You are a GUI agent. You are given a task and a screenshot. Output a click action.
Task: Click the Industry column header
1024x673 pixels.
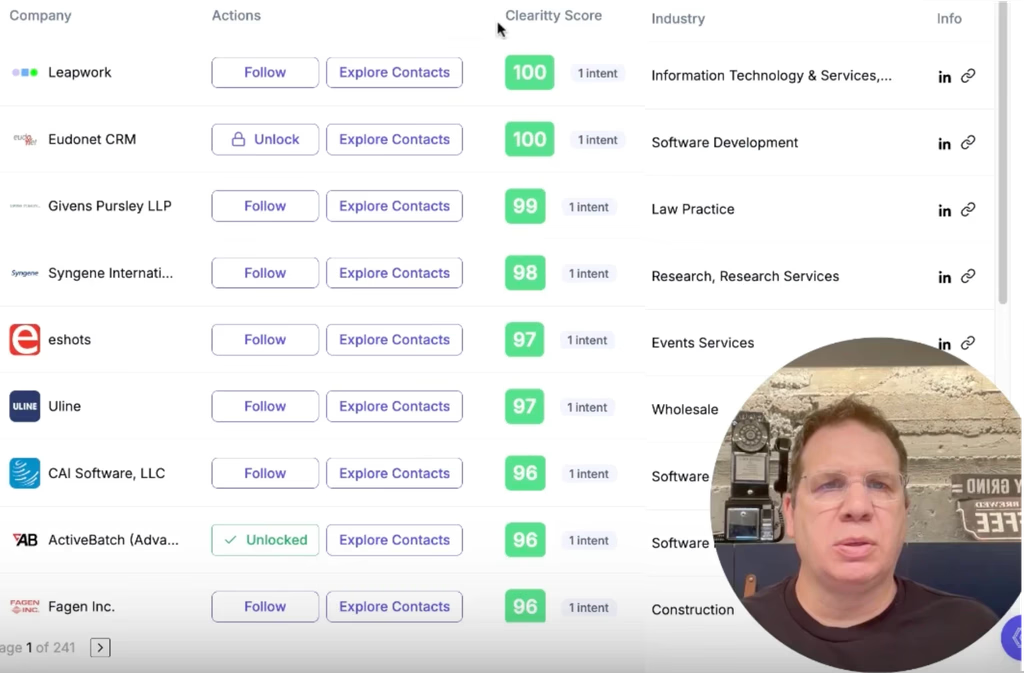coord(678,19)
